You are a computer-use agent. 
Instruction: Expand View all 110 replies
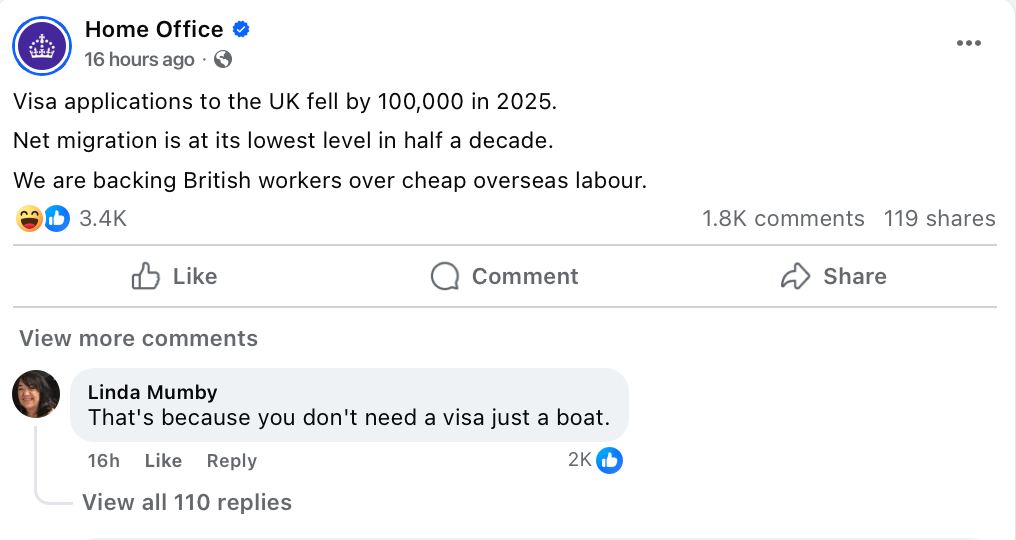click(187, 502)
